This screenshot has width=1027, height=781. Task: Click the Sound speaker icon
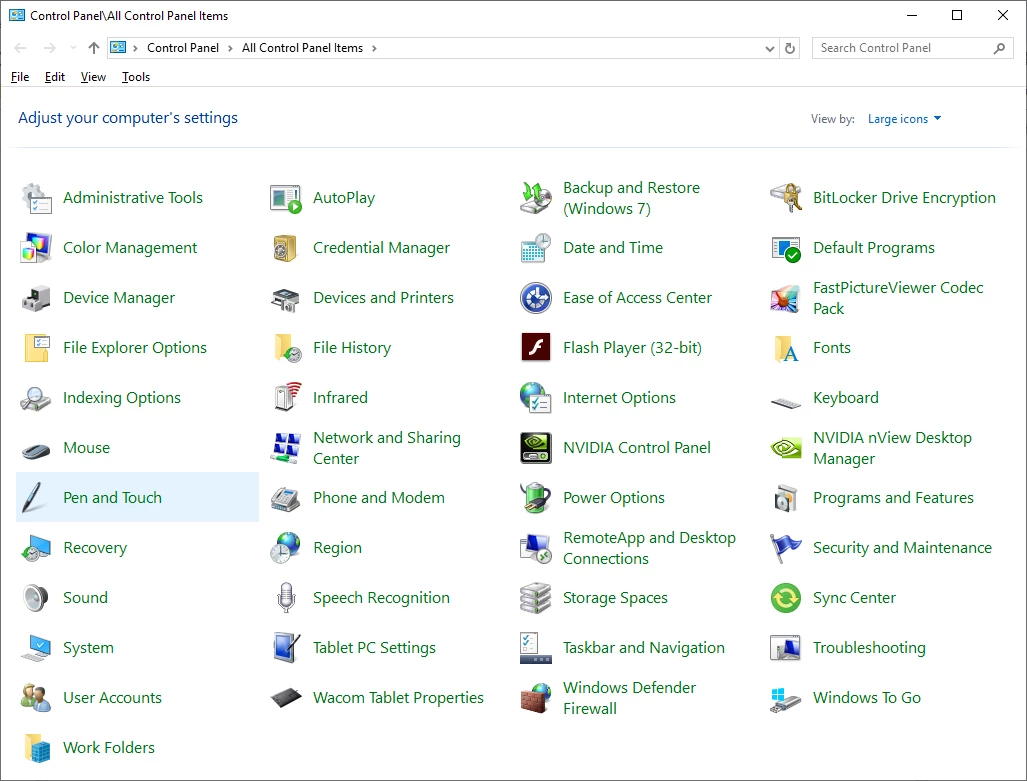point(36,598)
